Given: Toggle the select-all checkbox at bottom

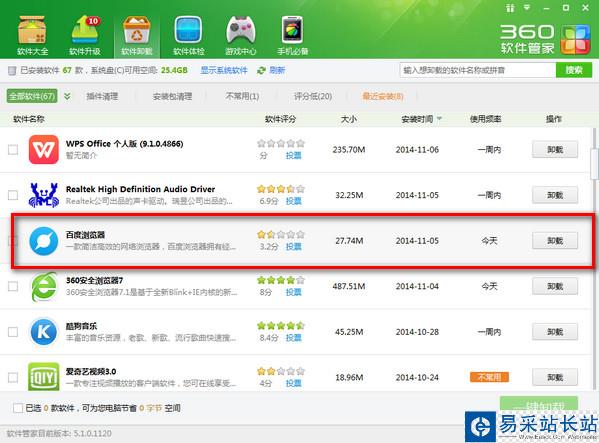Looking at the screenshot, I should (18, 408).
